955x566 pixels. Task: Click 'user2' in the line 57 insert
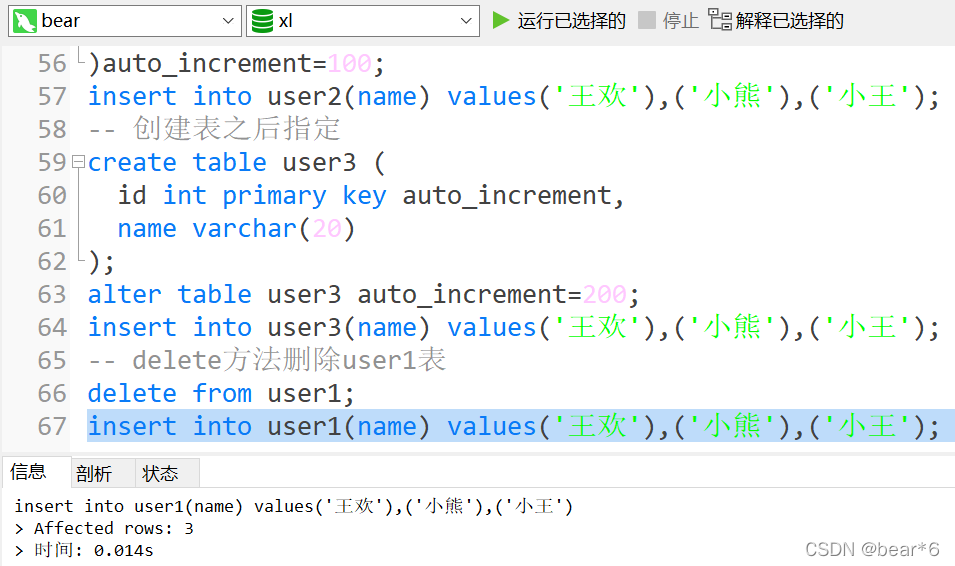point(305,96)
